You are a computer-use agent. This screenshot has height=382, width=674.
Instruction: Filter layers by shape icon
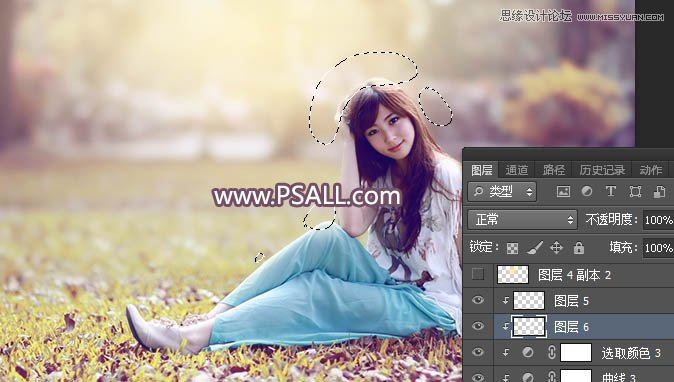tap(635, 192)
